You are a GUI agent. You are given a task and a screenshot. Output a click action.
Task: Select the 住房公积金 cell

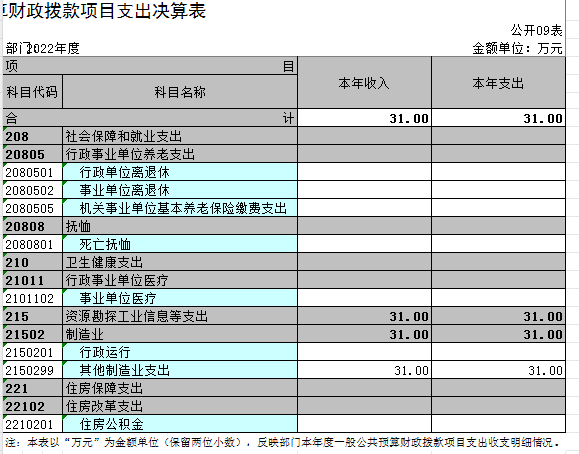click(x=180, y=424)
